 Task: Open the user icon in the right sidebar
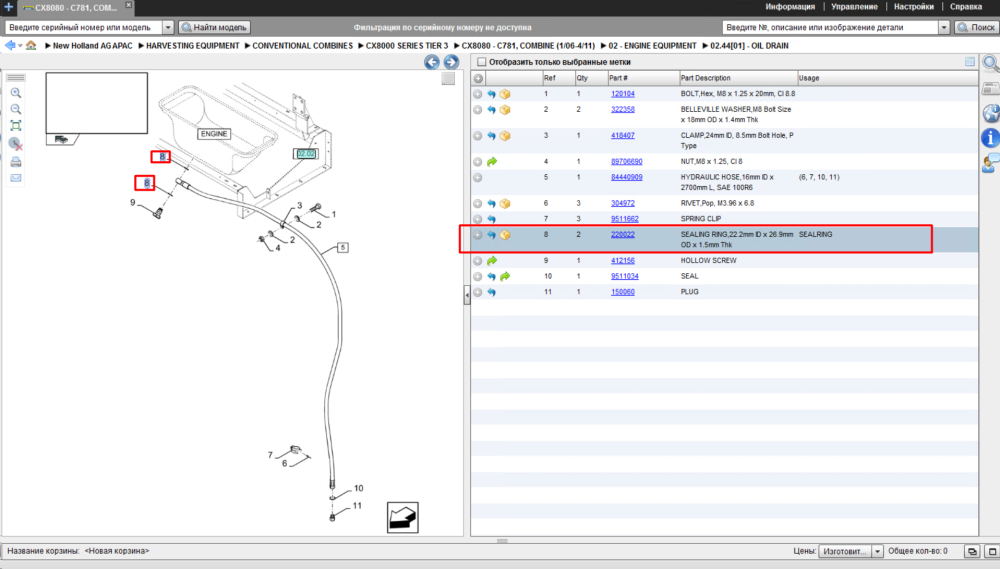[x=990, y=163]
